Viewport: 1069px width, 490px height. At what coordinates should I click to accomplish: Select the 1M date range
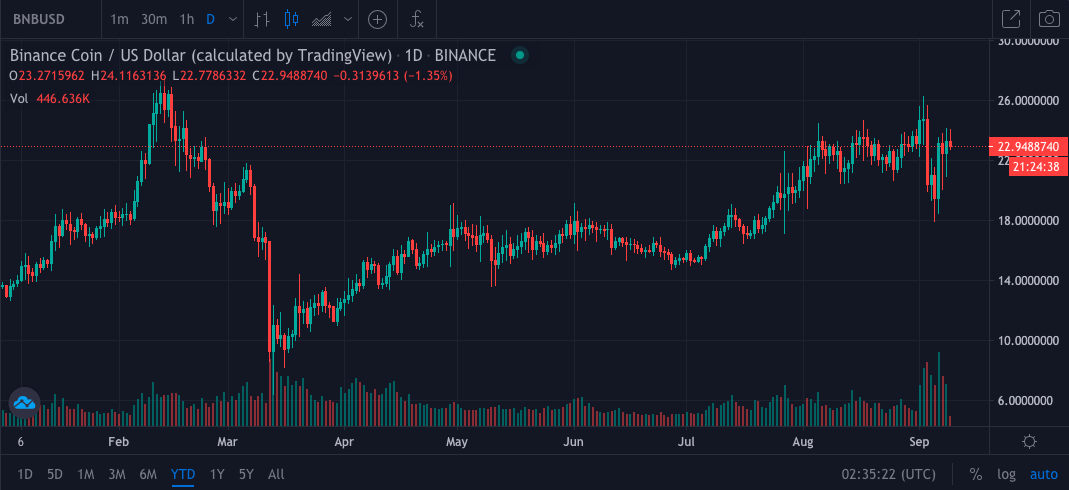click(85, 474)
